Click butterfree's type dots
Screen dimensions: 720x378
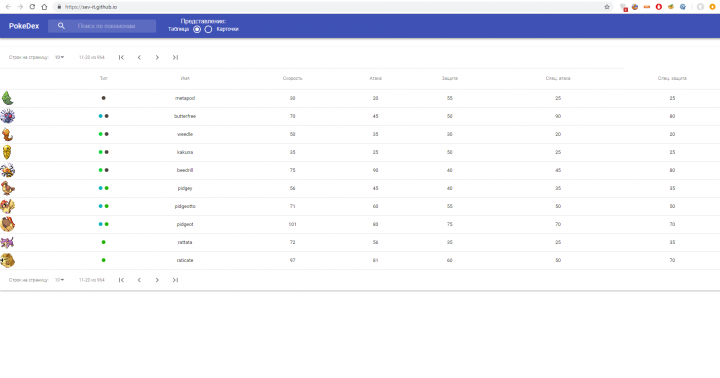click(x=103, y=116)
